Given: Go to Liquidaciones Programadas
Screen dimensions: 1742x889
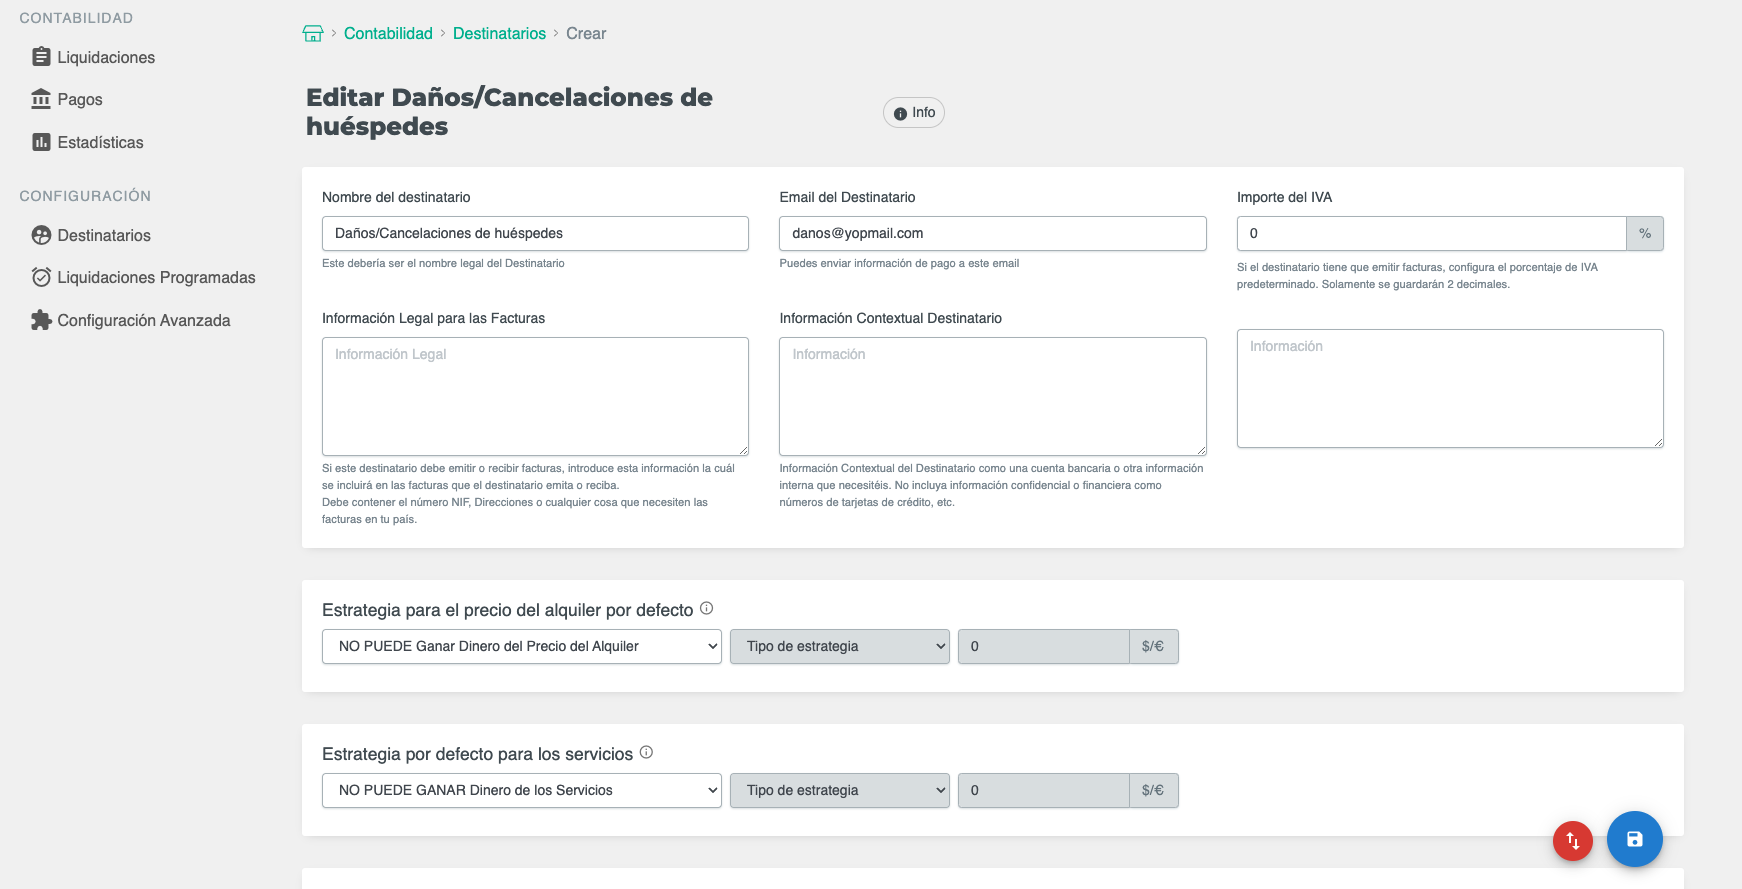Looking at the screenshot, I should pos(156,278).
